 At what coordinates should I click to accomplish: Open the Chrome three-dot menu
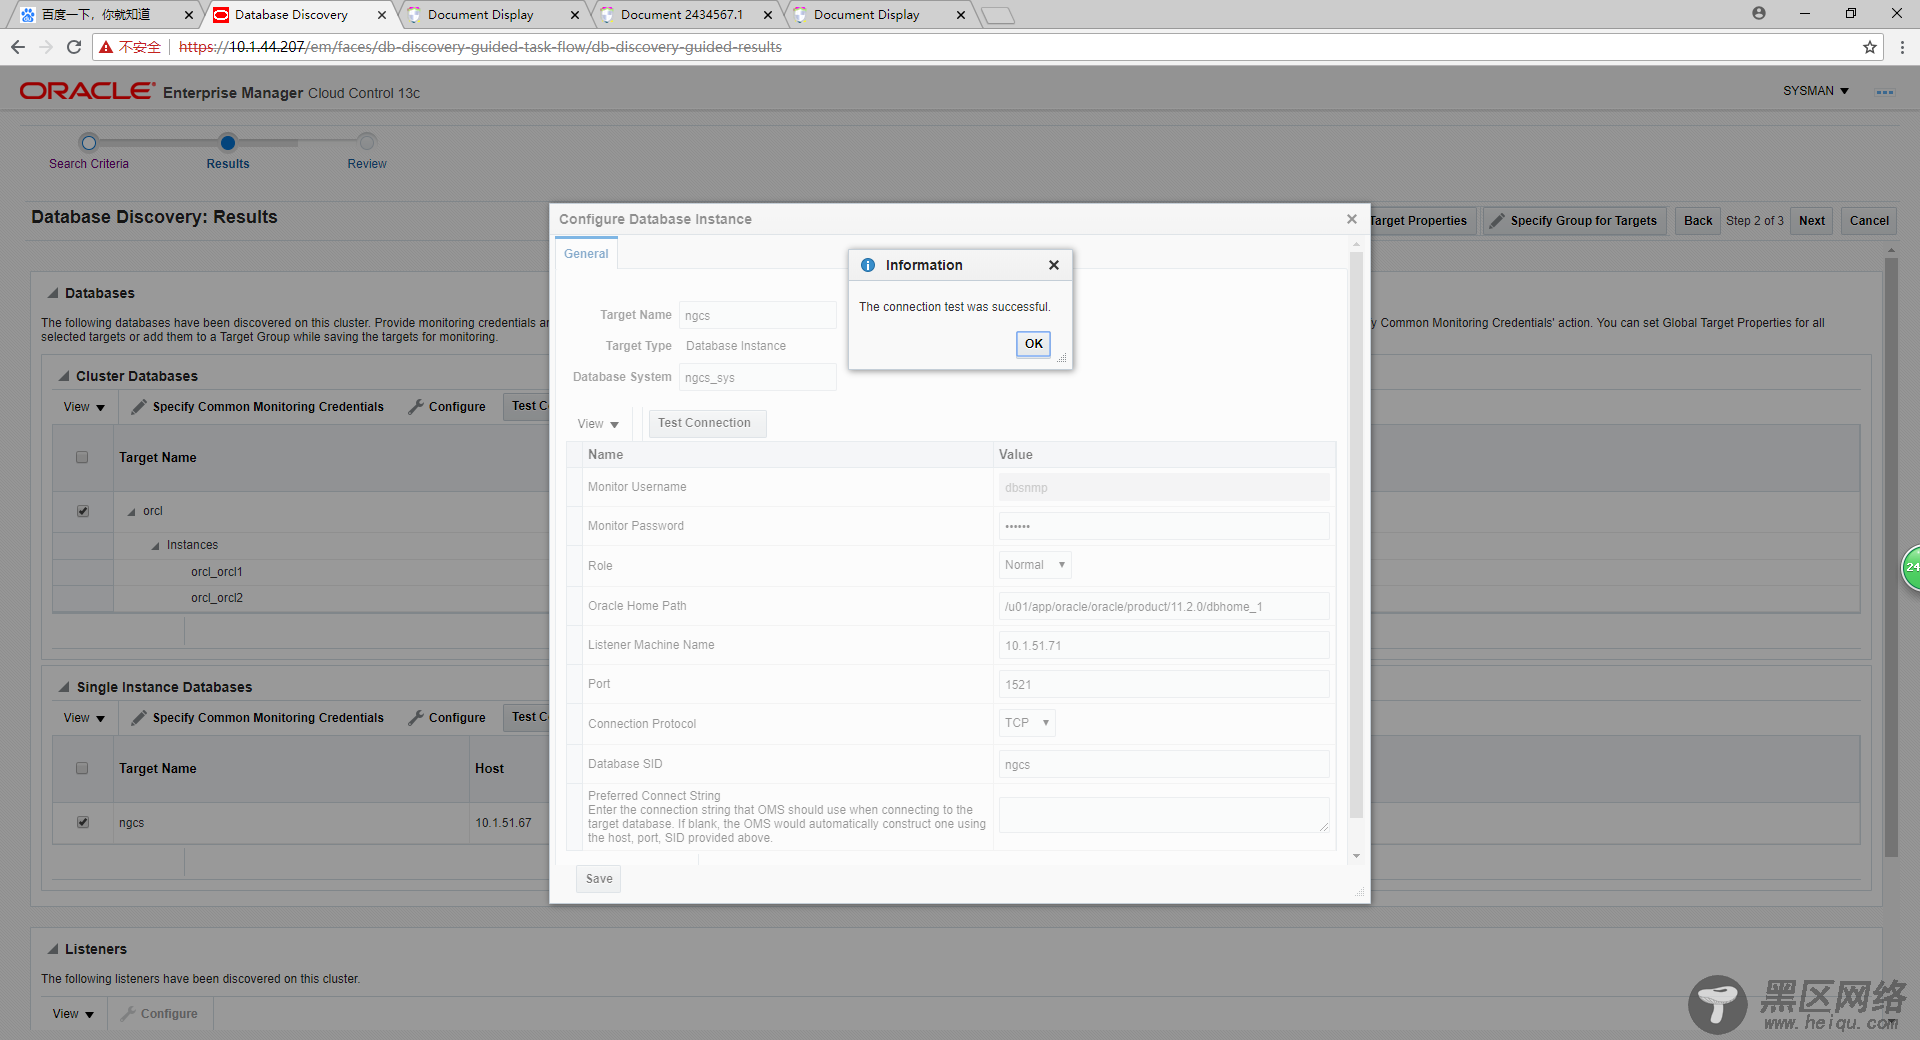(1902, 47)
